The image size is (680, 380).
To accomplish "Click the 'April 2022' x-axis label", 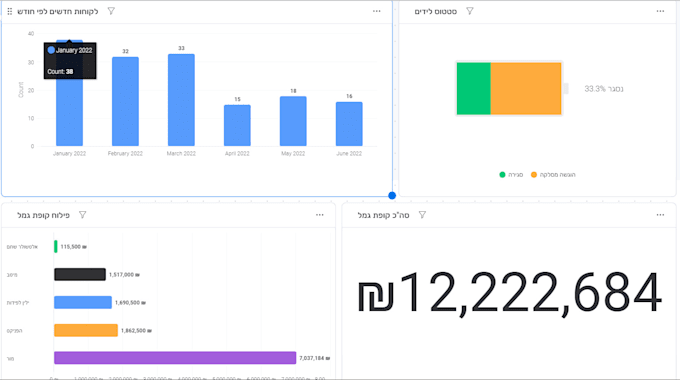I will click(x=237, y=154).
